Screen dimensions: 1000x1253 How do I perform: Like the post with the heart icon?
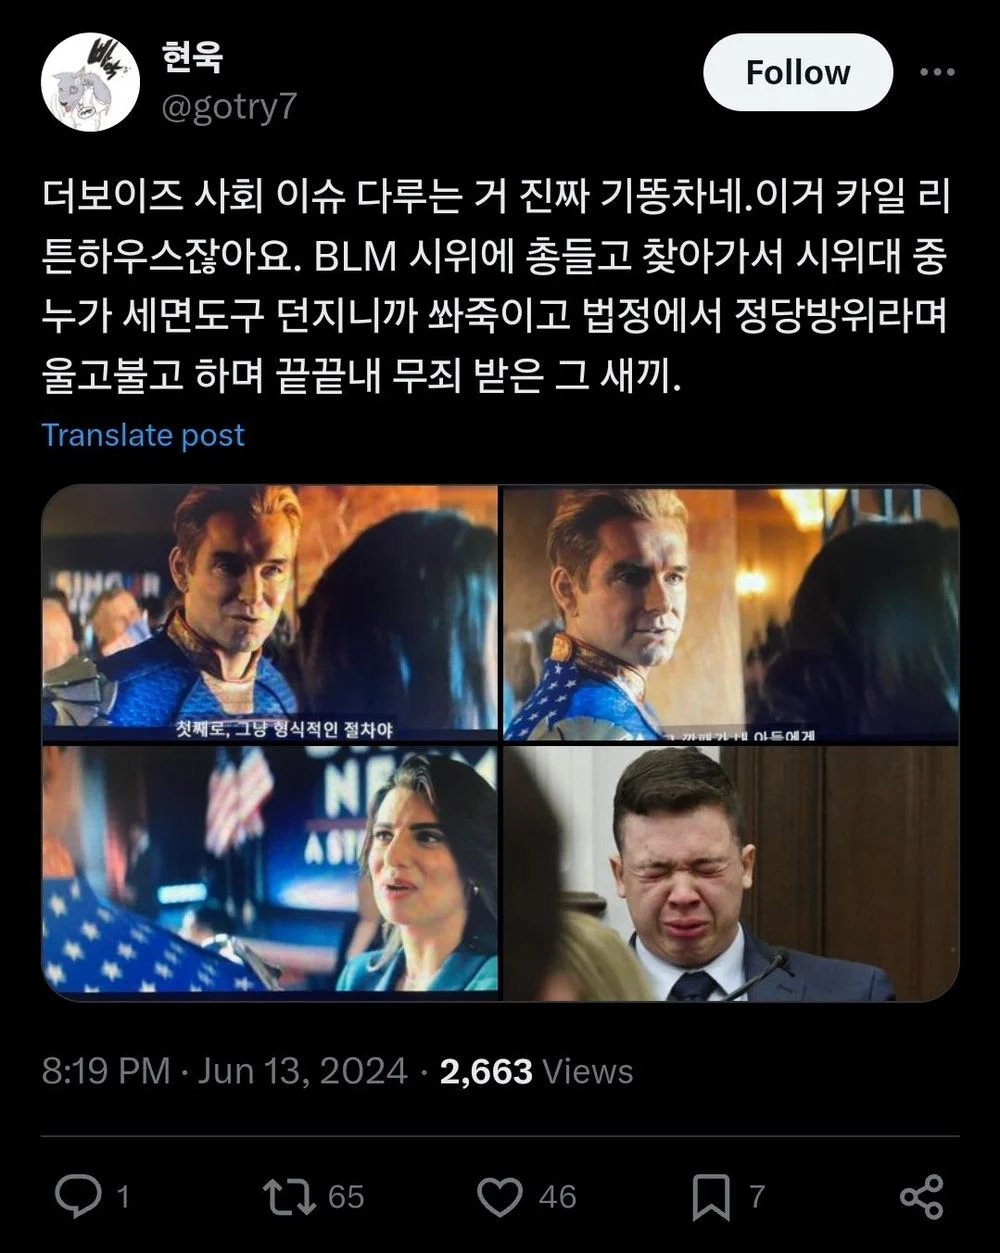(500, 1197)
